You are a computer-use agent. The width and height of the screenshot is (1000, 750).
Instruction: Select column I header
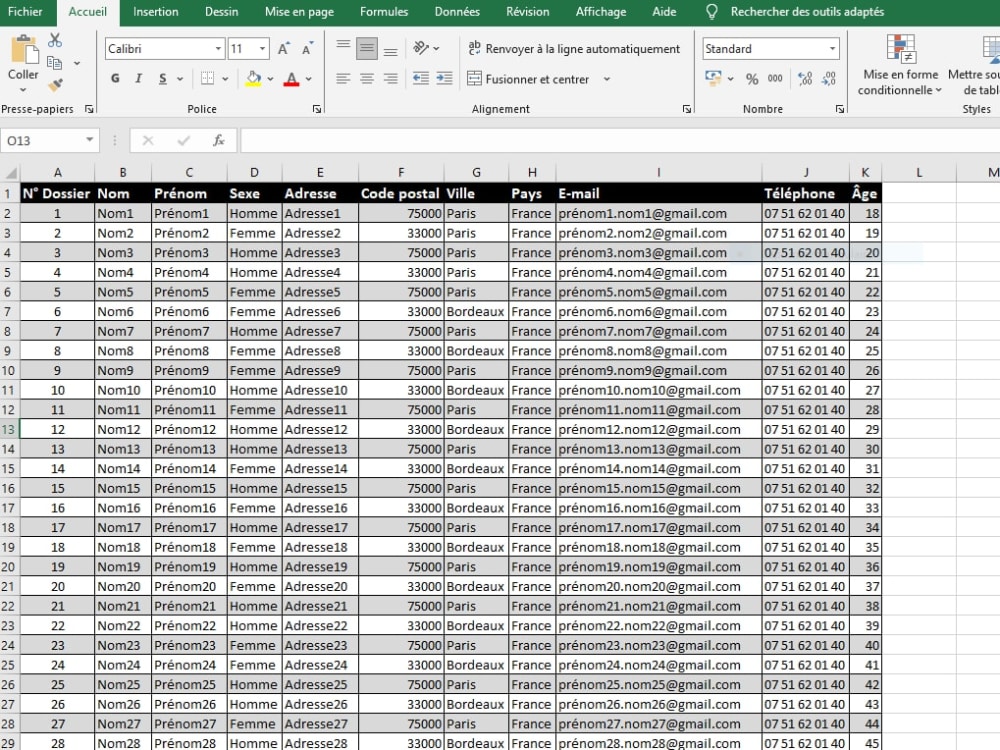(658, 173)
